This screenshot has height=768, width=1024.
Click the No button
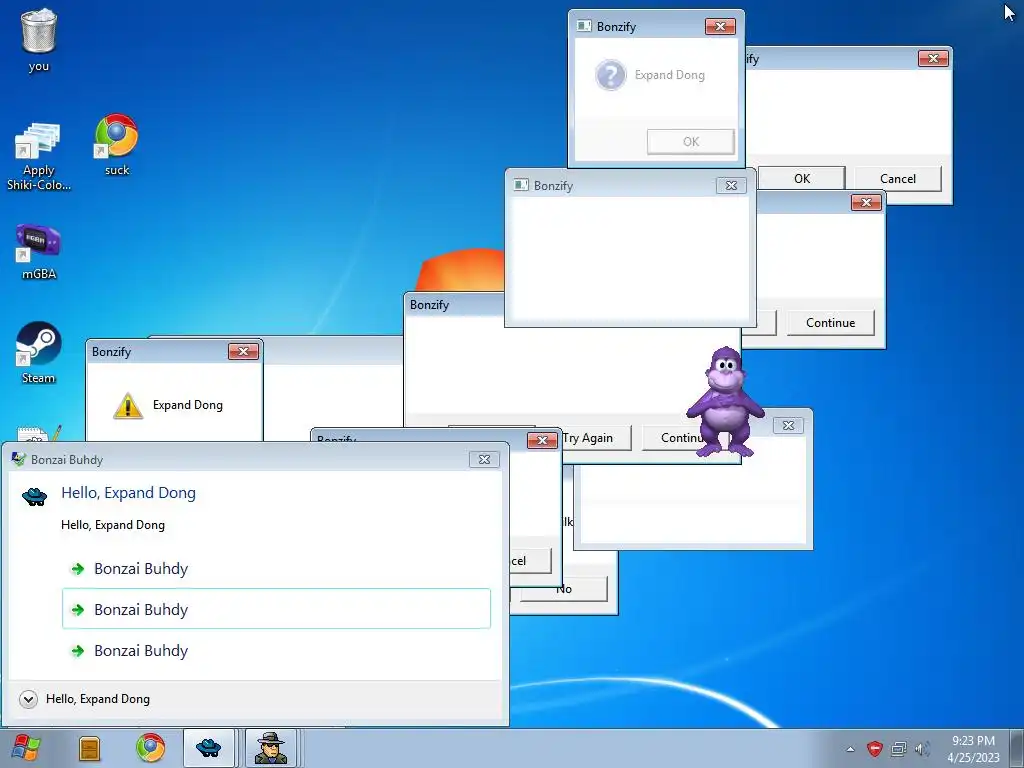(x=564, y=589)
